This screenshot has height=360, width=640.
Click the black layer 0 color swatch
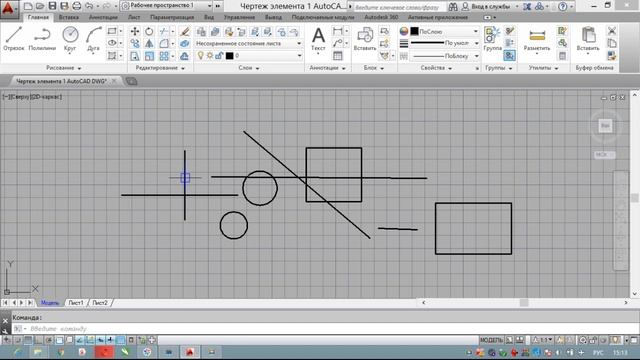pyautogui.click(x=229, y=56)
